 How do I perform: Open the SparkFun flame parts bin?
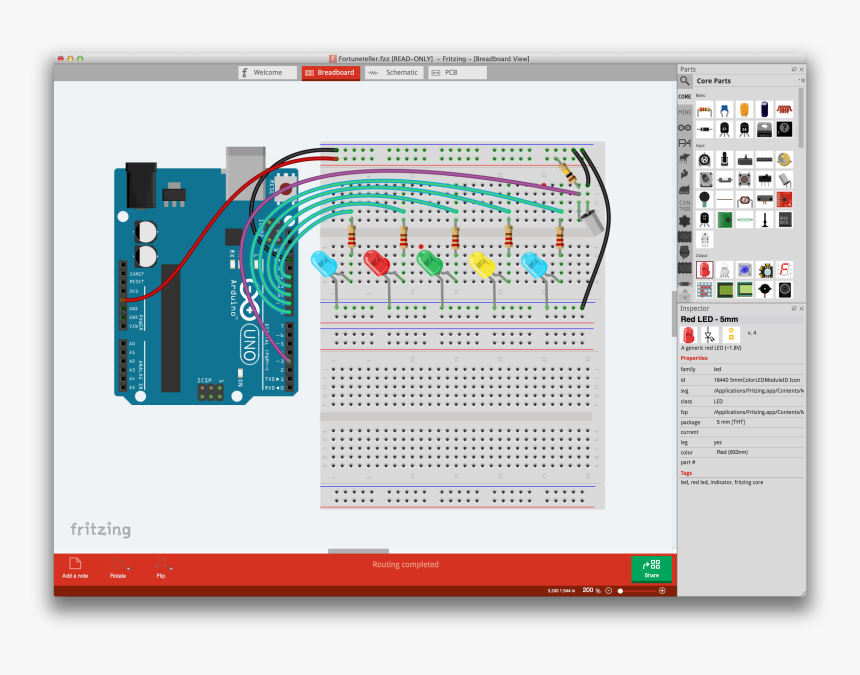(x=684, y=174)
